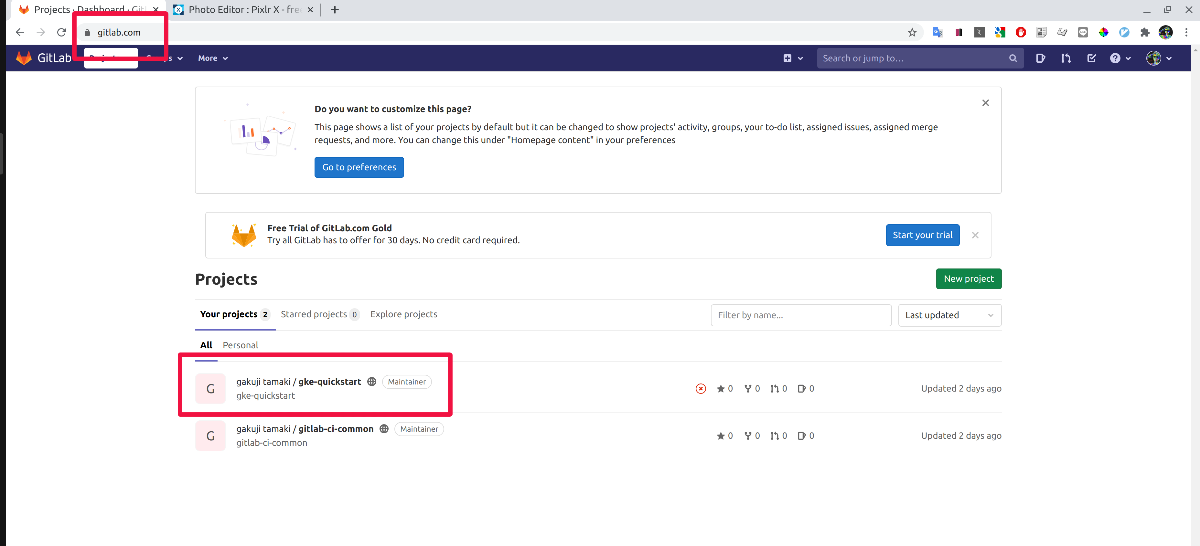Open the plus create-new dropdown in navbar
Screen dimensions: 1200x546
(x=793, y=58)
